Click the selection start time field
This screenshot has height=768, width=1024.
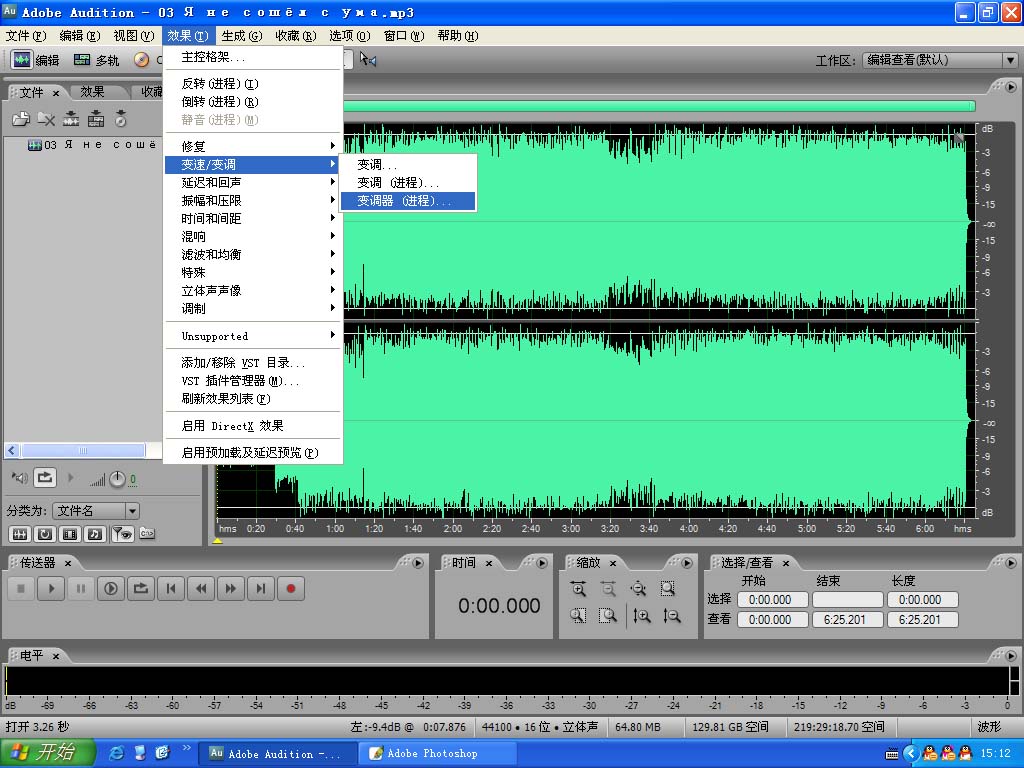pyautogui.click(x=770, y=600)
